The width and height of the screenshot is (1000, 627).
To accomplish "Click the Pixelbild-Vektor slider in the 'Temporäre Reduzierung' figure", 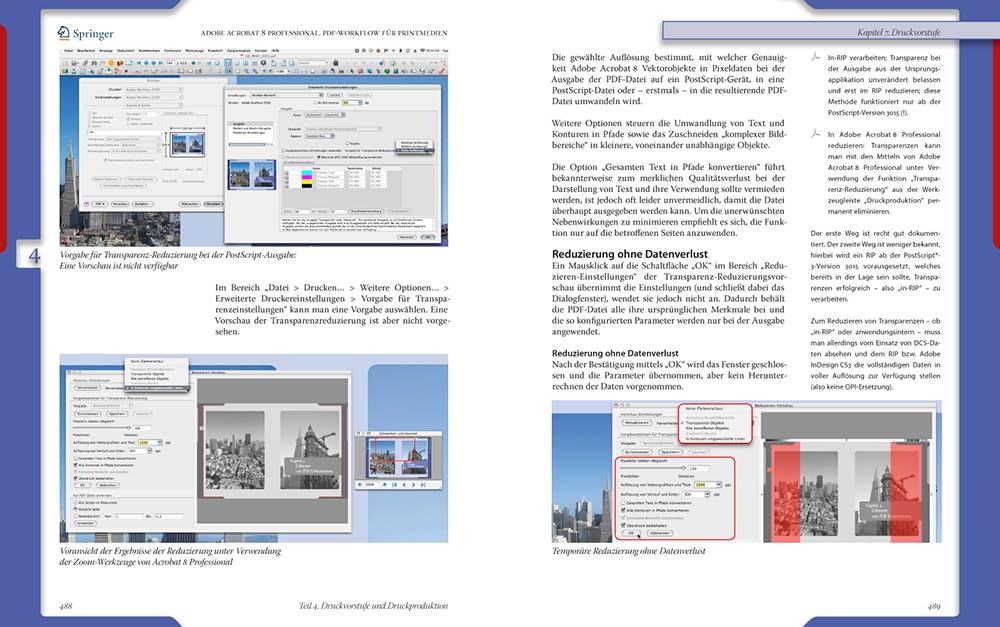I will (652, 468).
